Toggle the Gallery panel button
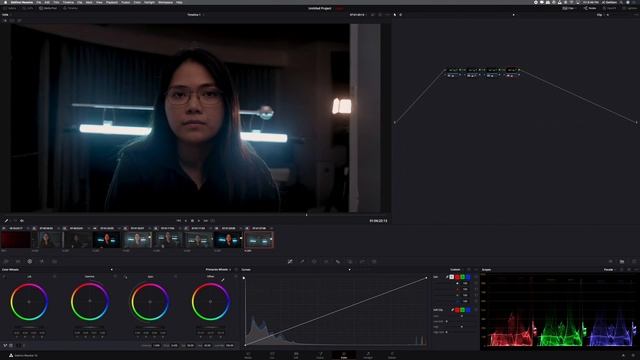 tap(10, 8)
